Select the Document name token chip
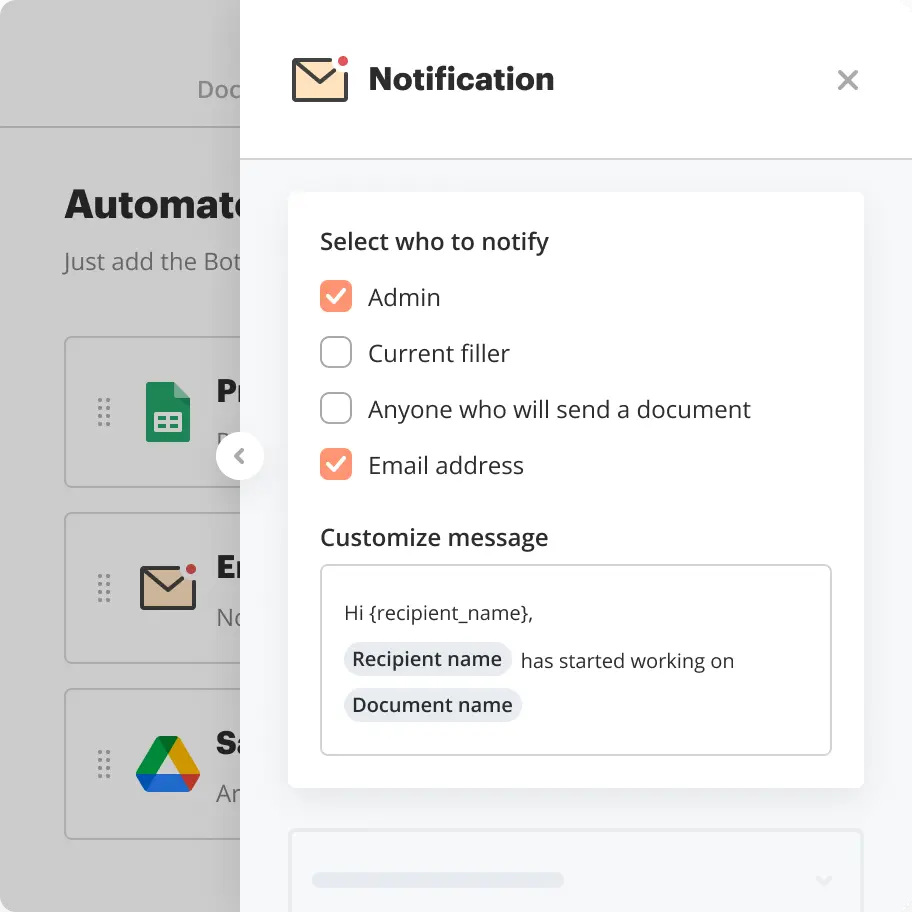 tap(432, 705)
